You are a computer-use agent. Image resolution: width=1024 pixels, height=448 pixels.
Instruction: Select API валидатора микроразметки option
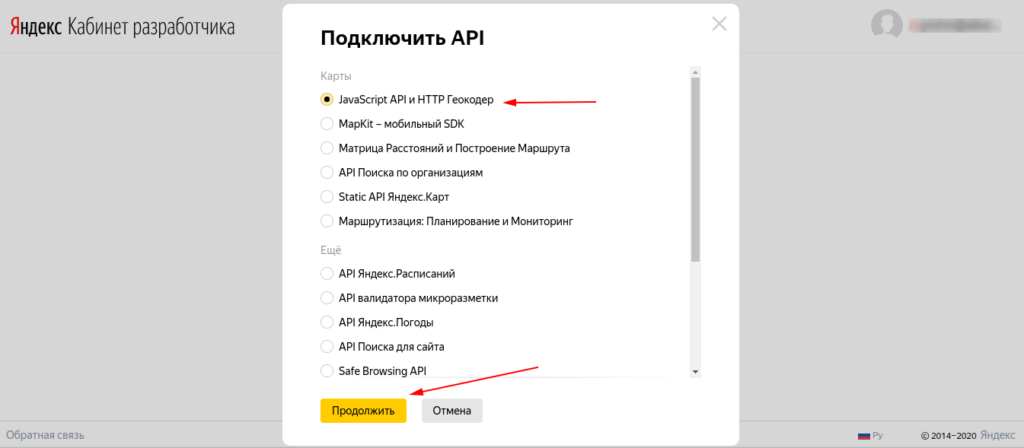(327, 298)
